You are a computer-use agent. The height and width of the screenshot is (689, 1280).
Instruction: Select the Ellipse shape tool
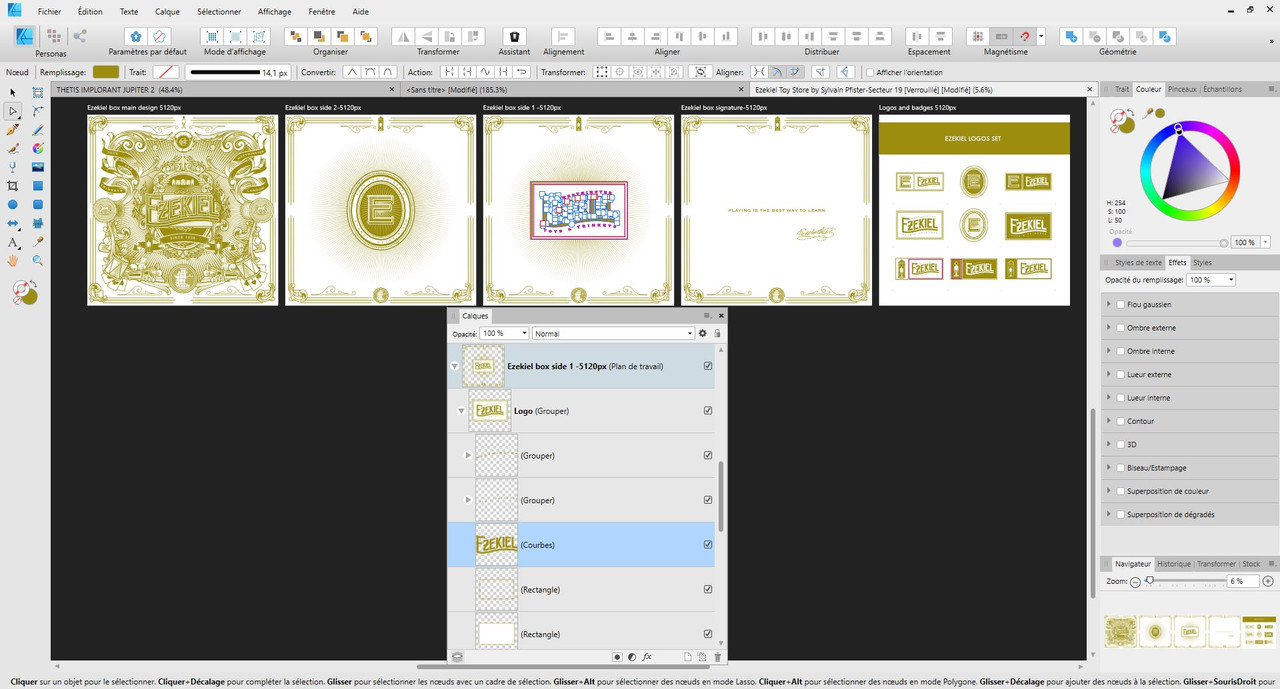click(x=13, y=204)
